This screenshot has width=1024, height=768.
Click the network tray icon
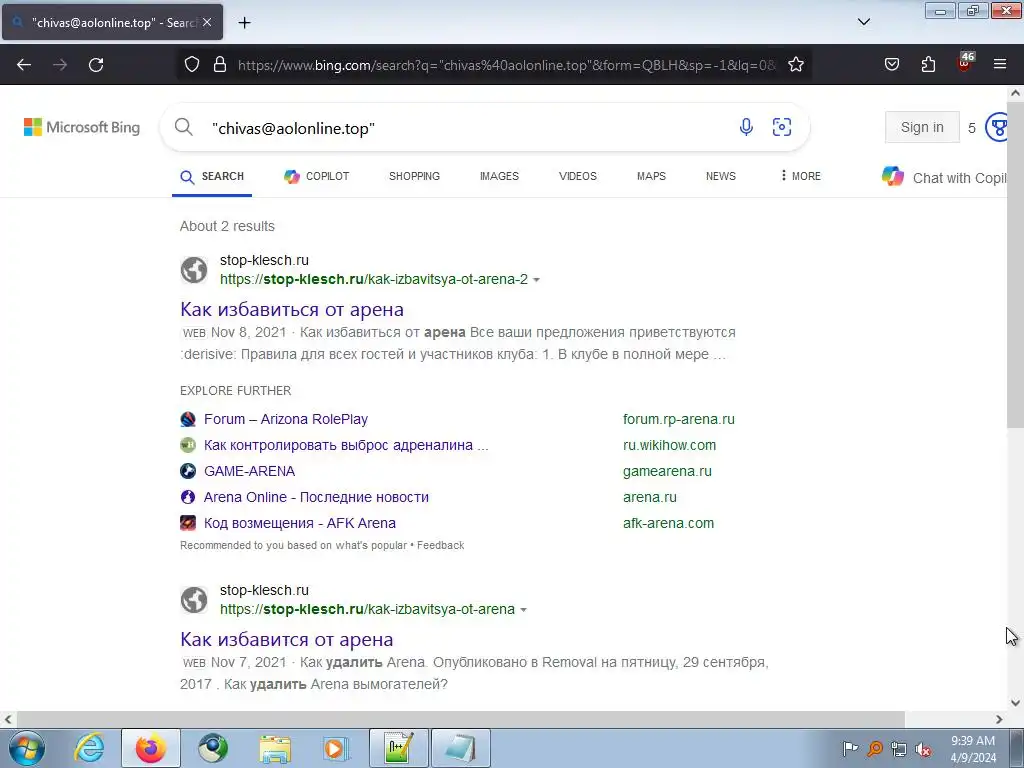[x=899, y=750]
